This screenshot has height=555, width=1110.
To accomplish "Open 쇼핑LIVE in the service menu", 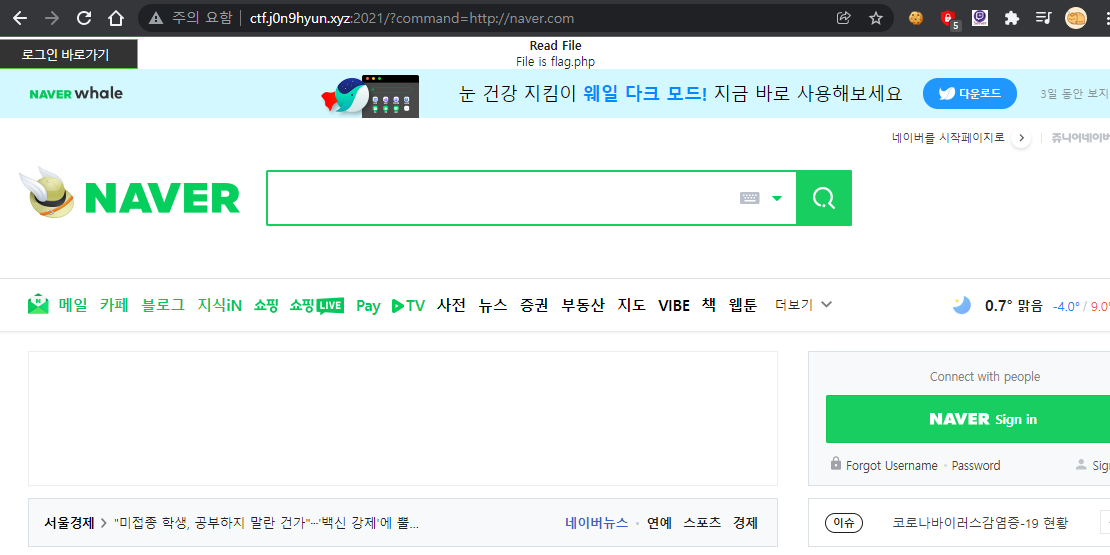I will (316, 305).
